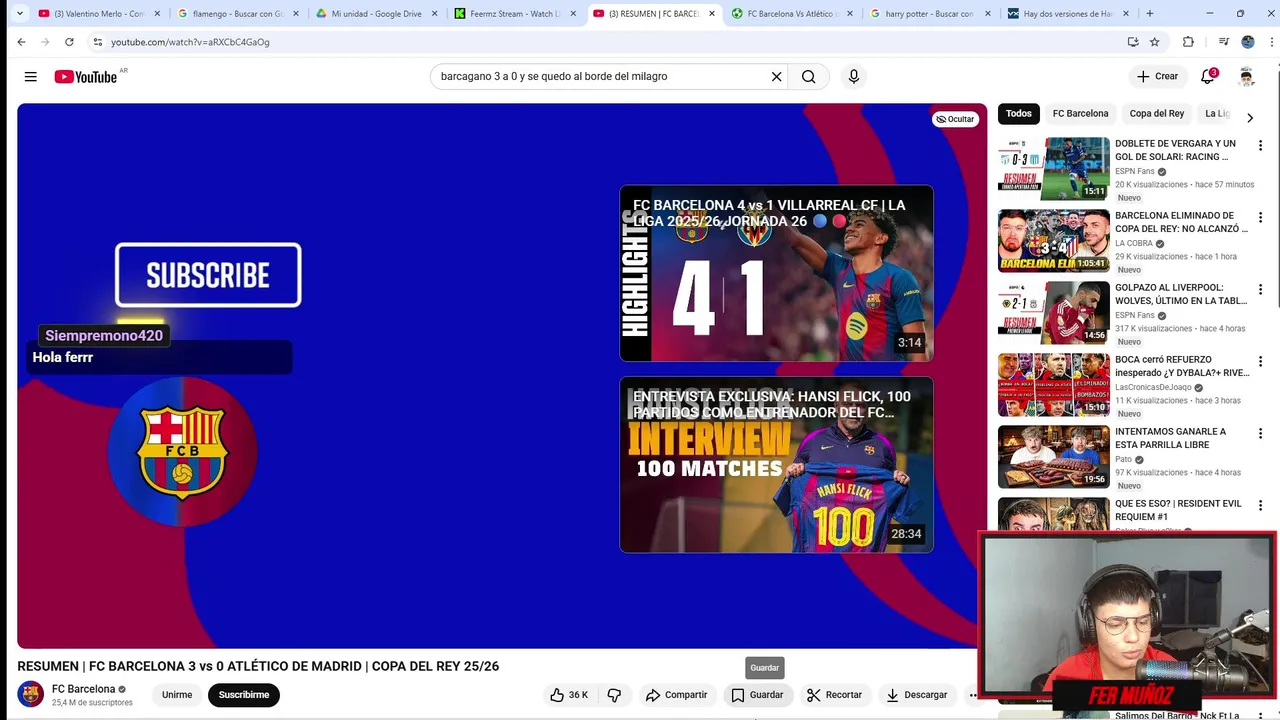Open GOLPAZO AL LIVERPOOL video thumbnail
The height and width of the screenshot is (720, 1280).
coord(1053,313)
